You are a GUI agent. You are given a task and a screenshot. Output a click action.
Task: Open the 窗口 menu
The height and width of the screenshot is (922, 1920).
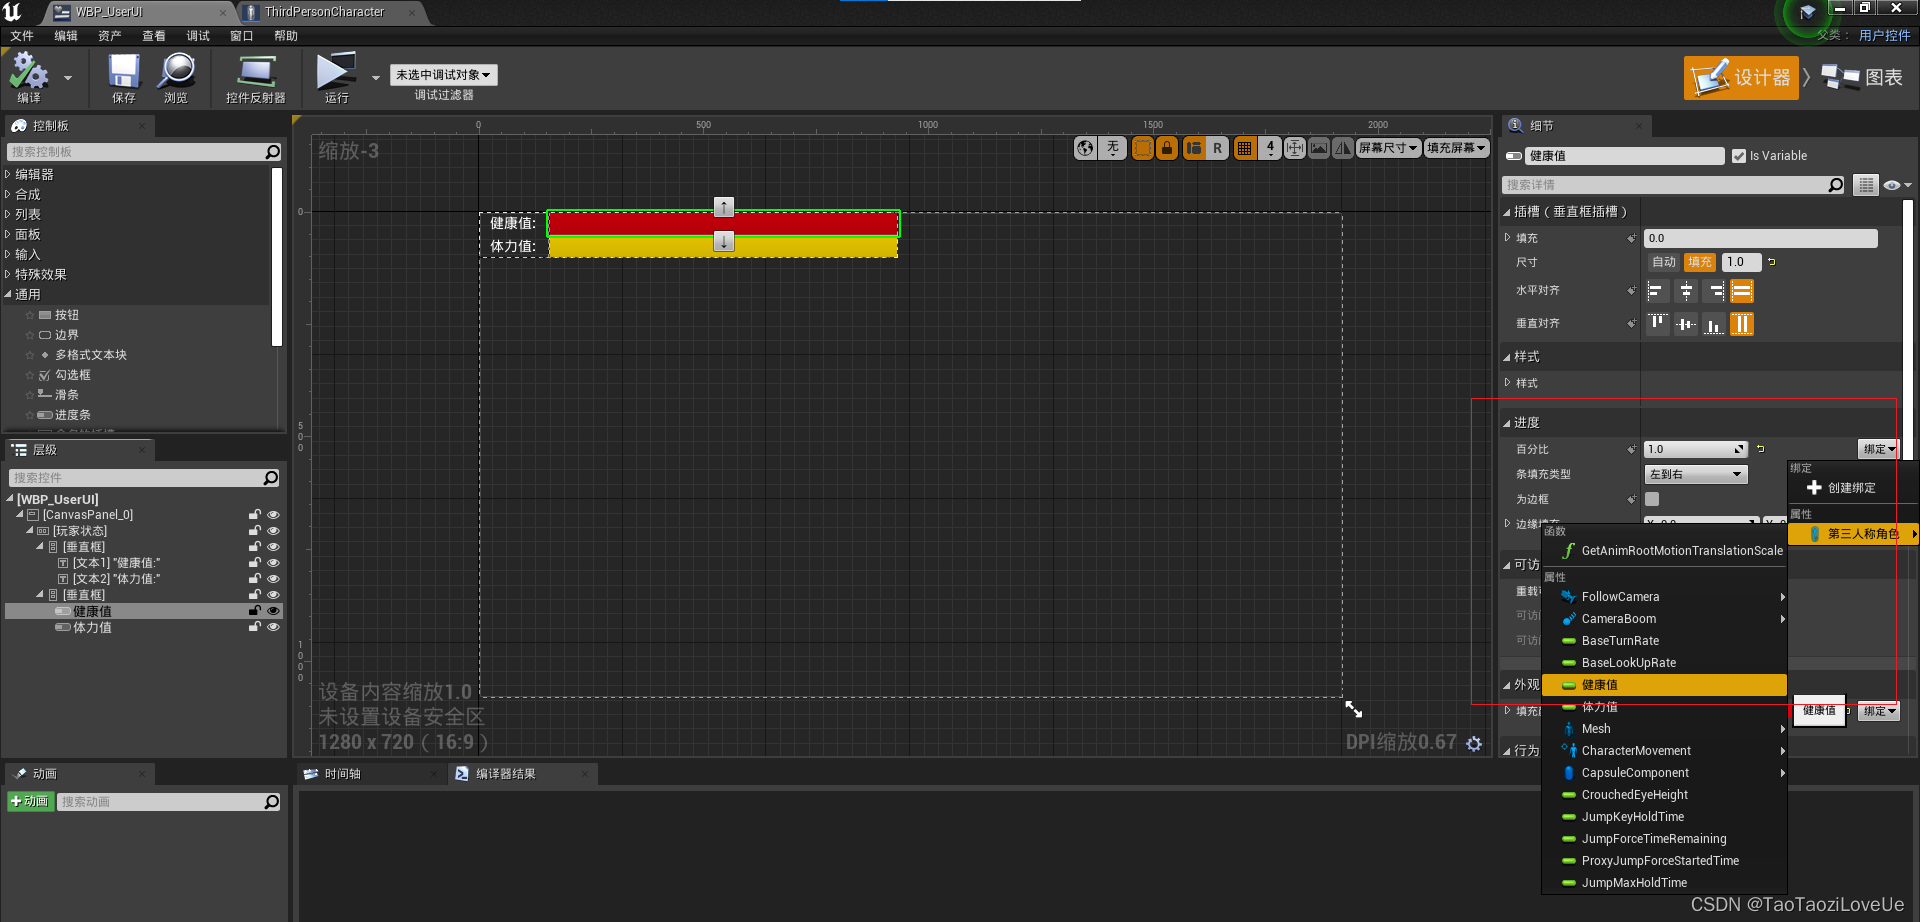pos(240,35)
